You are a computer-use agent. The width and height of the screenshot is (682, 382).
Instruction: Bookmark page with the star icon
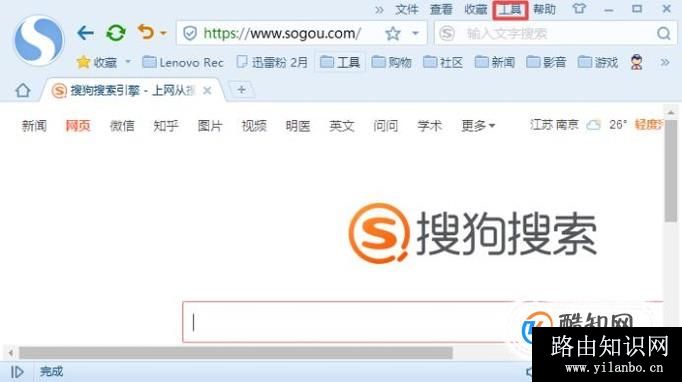coord(393,34)
